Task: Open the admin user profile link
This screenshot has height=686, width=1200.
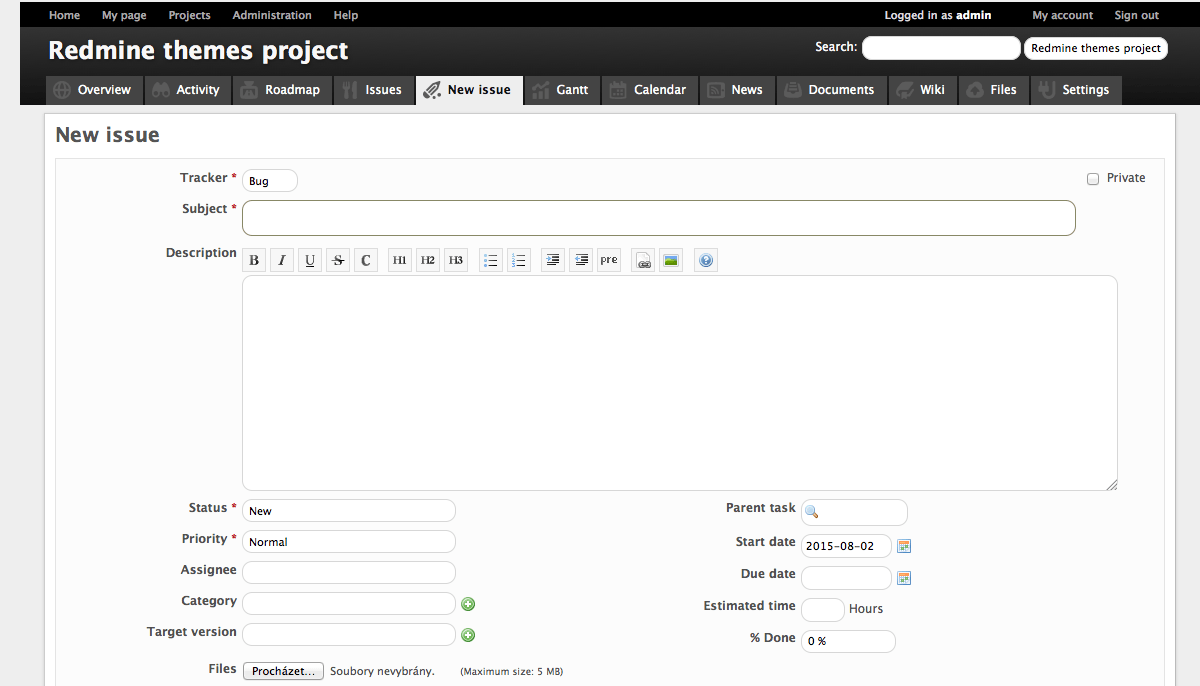Action: (x=974, y=15)
